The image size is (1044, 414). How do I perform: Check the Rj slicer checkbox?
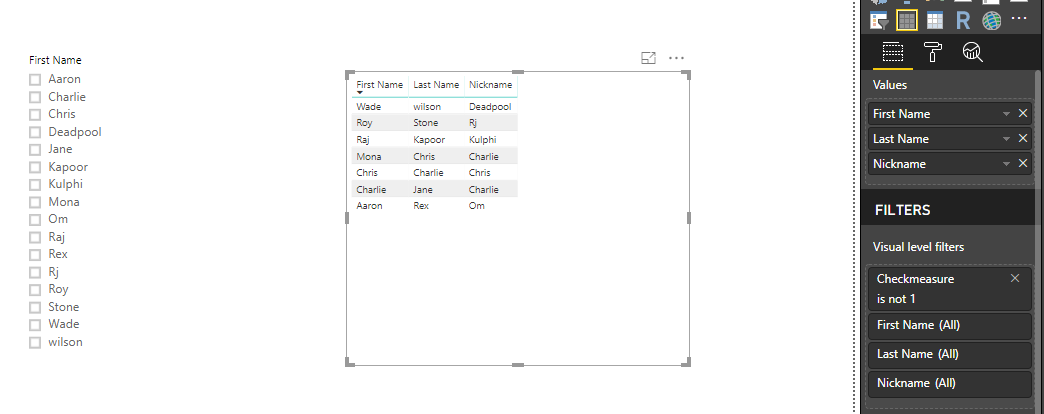click(x=35, y=272)
